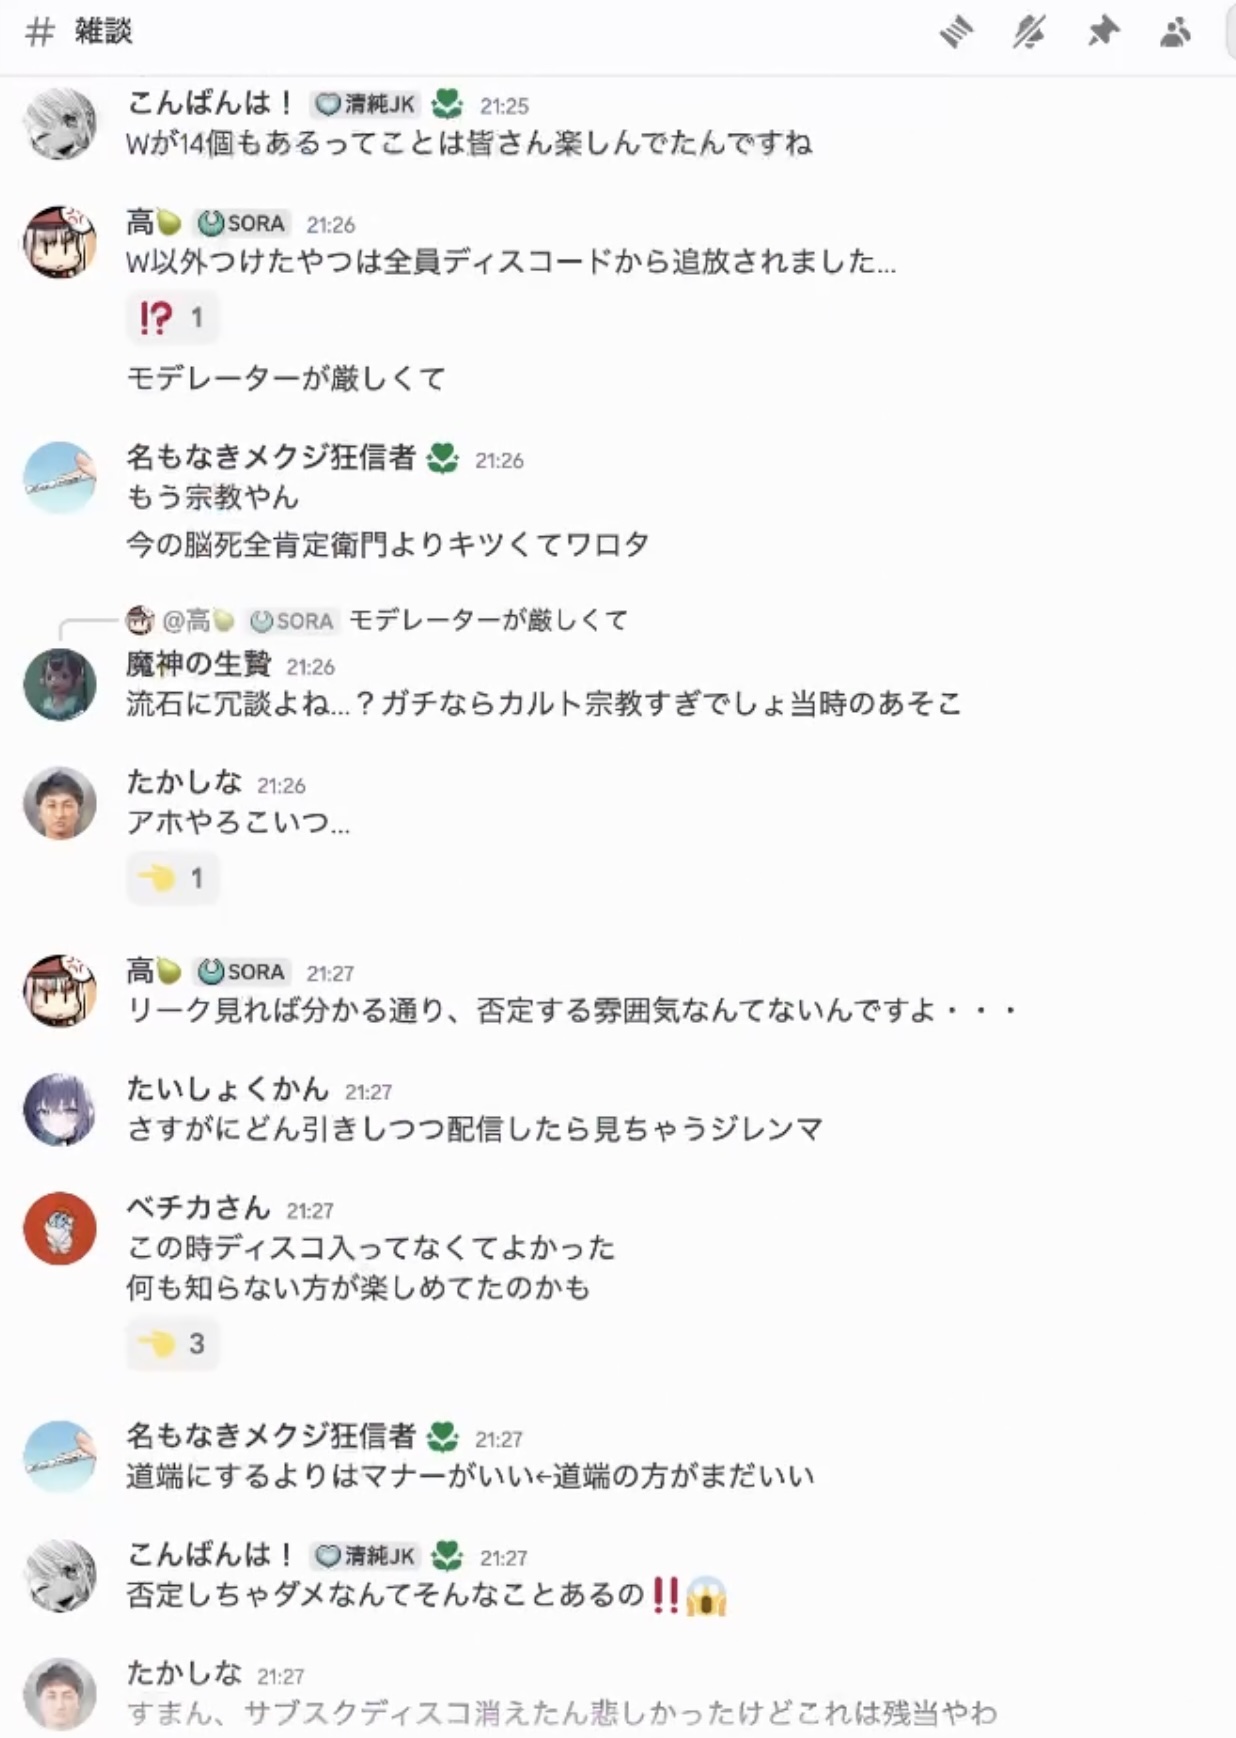Open こんばんは！ avatar at 21:25 message
This screenshot has width=1236, height=1738.
[x=60, y=123]
